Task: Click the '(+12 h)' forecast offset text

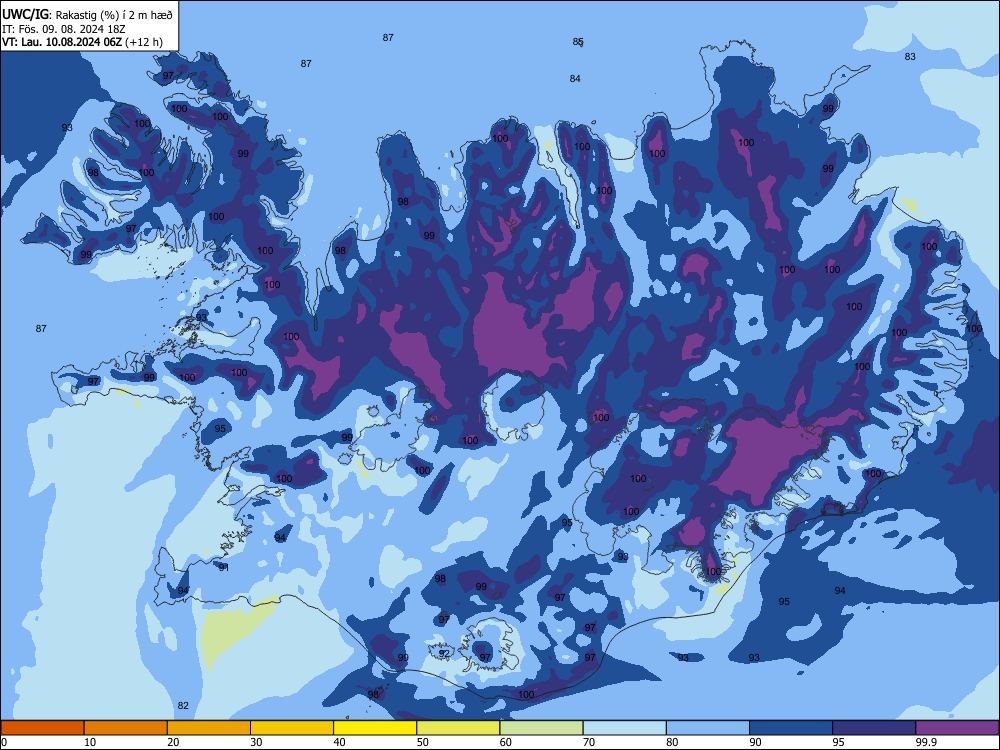Action: coord(143,43)
